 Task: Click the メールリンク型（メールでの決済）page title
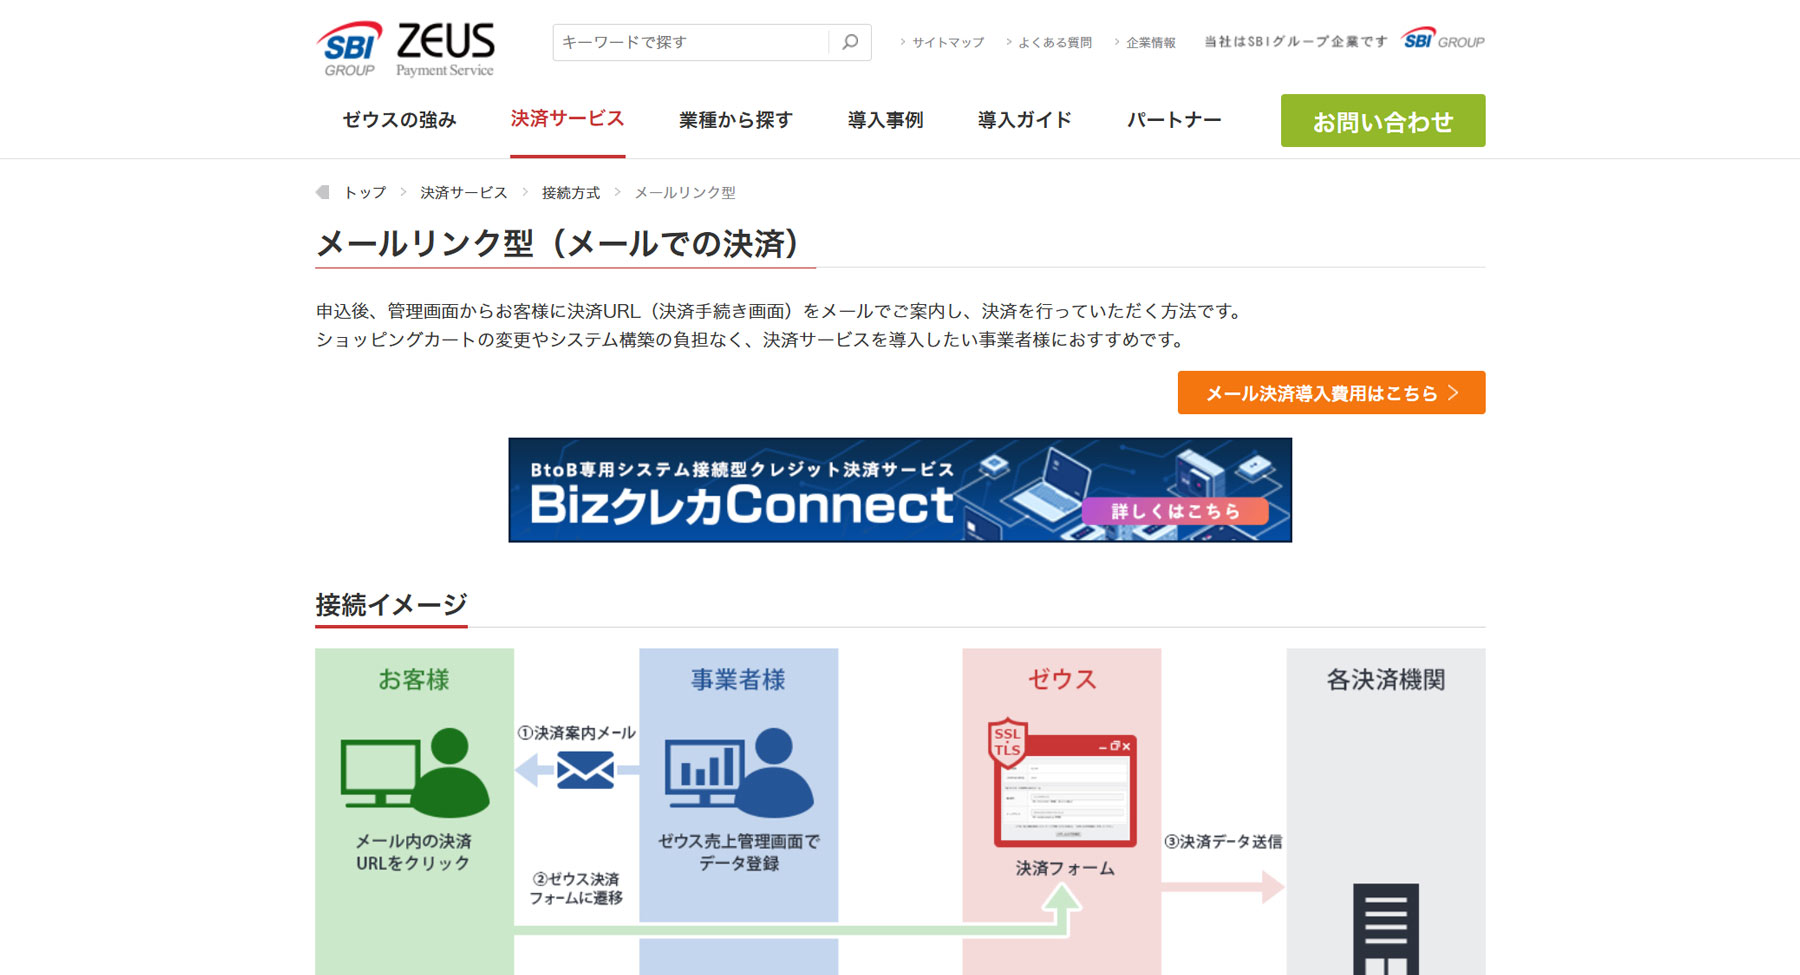click(x=559, y=243)
